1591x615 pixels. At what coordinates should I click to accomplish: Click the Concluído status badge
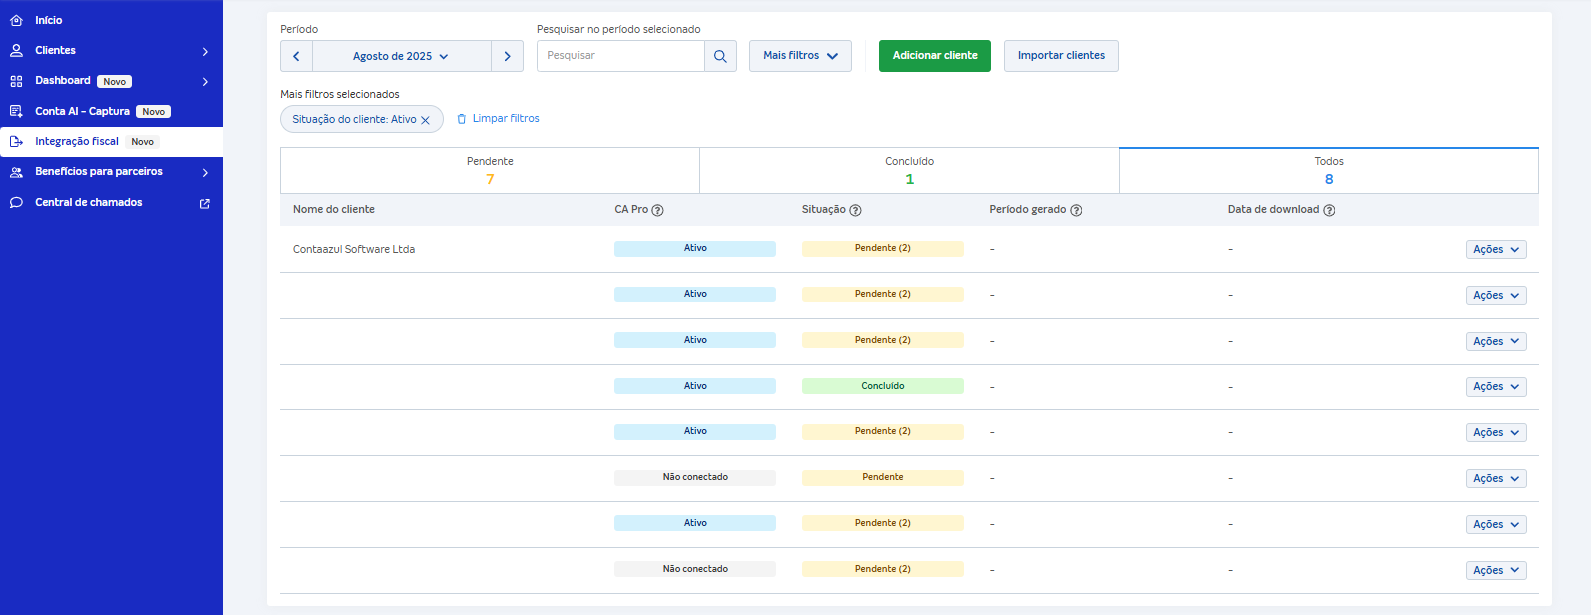tap(883, 386)
